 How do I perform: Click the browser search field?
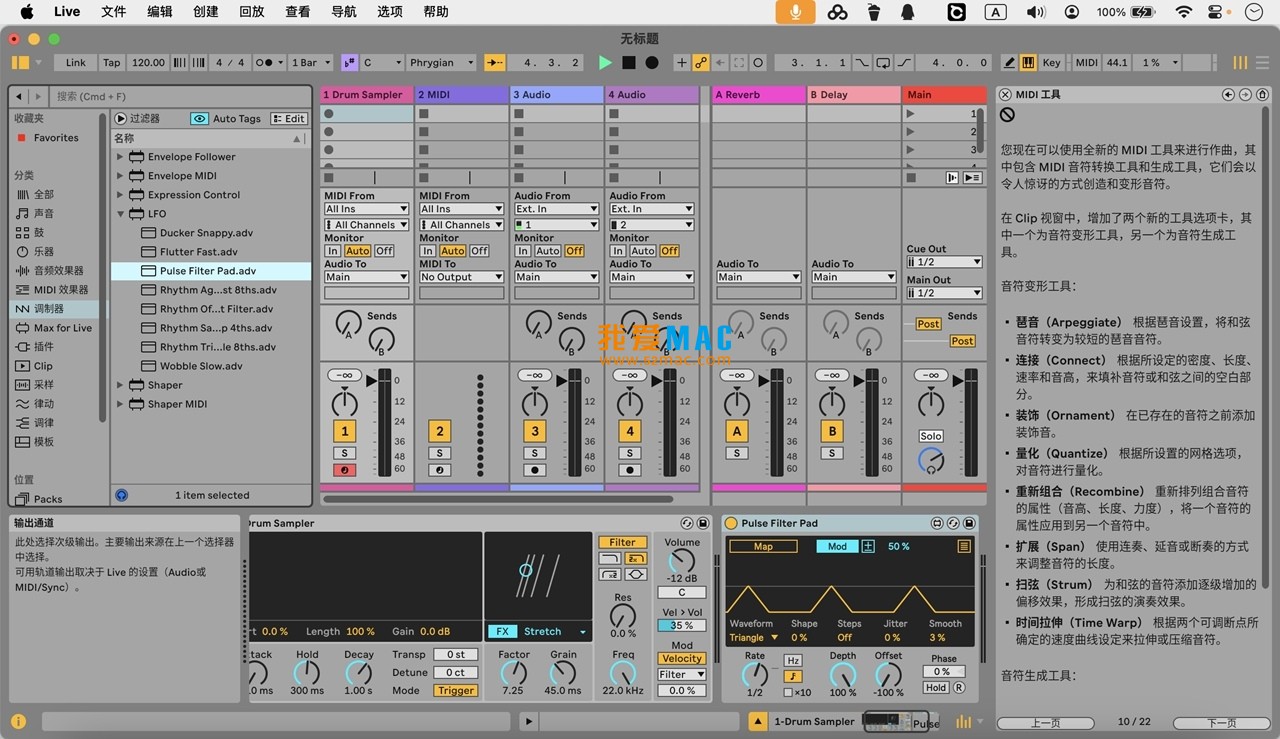tap(180, 96)
